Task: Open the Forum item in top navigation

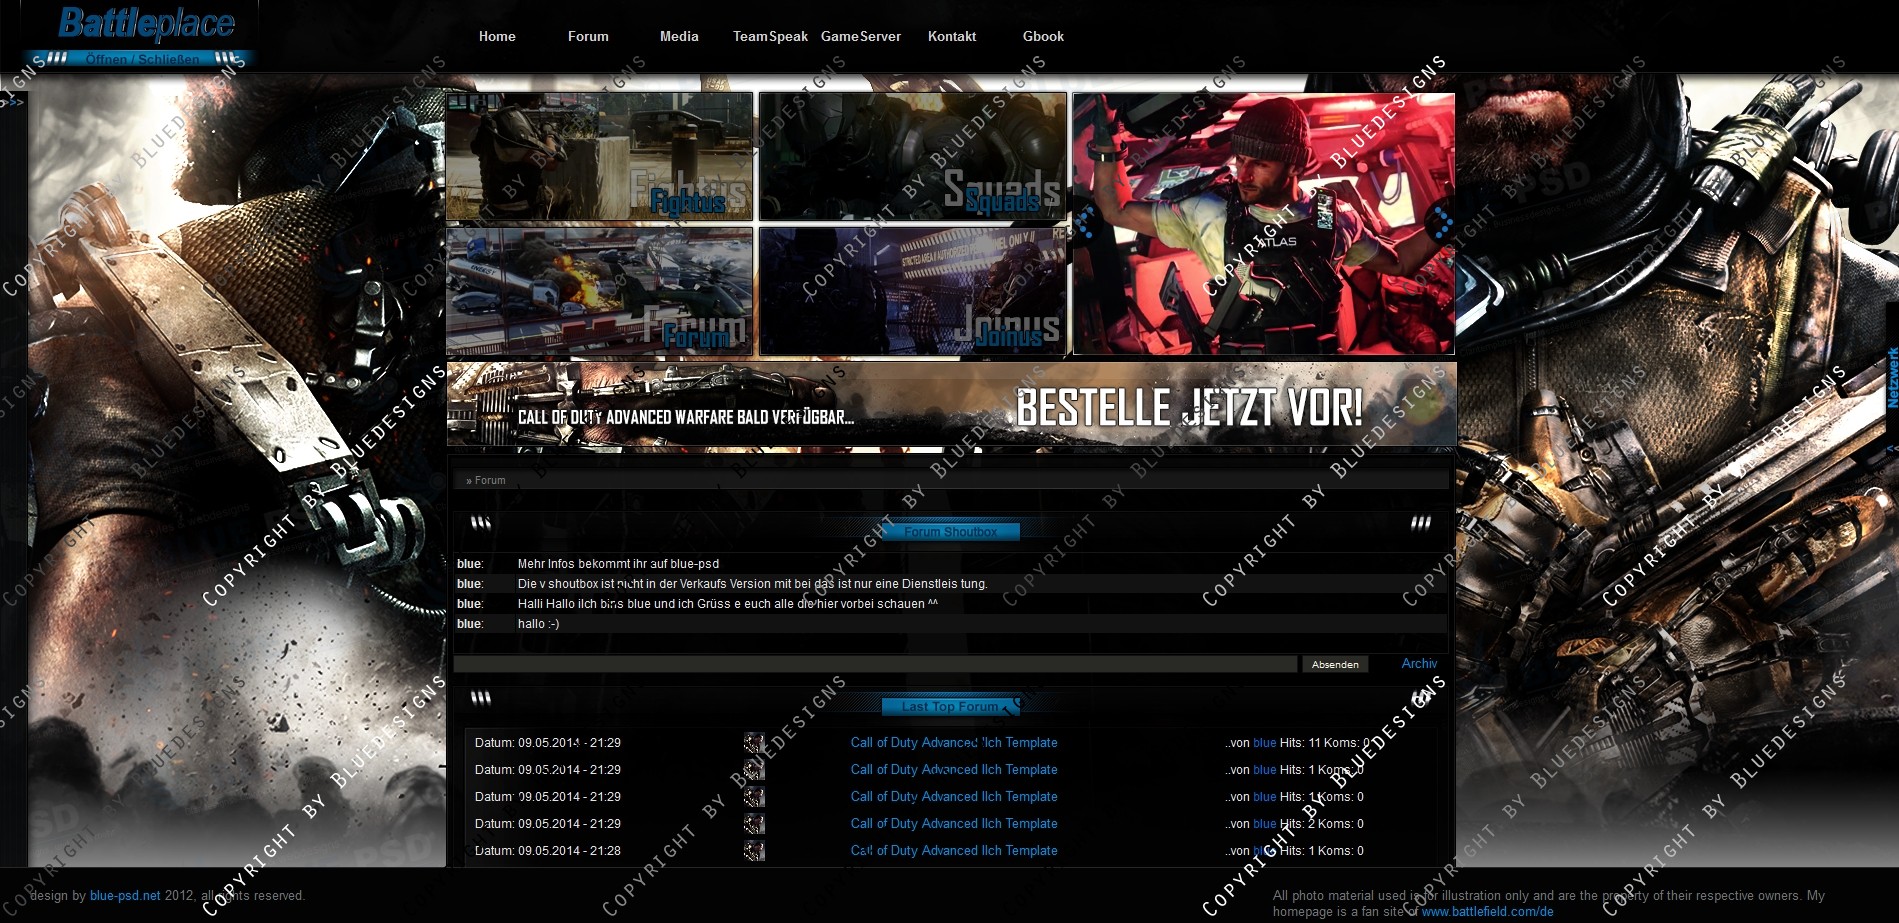Action: 588,36
